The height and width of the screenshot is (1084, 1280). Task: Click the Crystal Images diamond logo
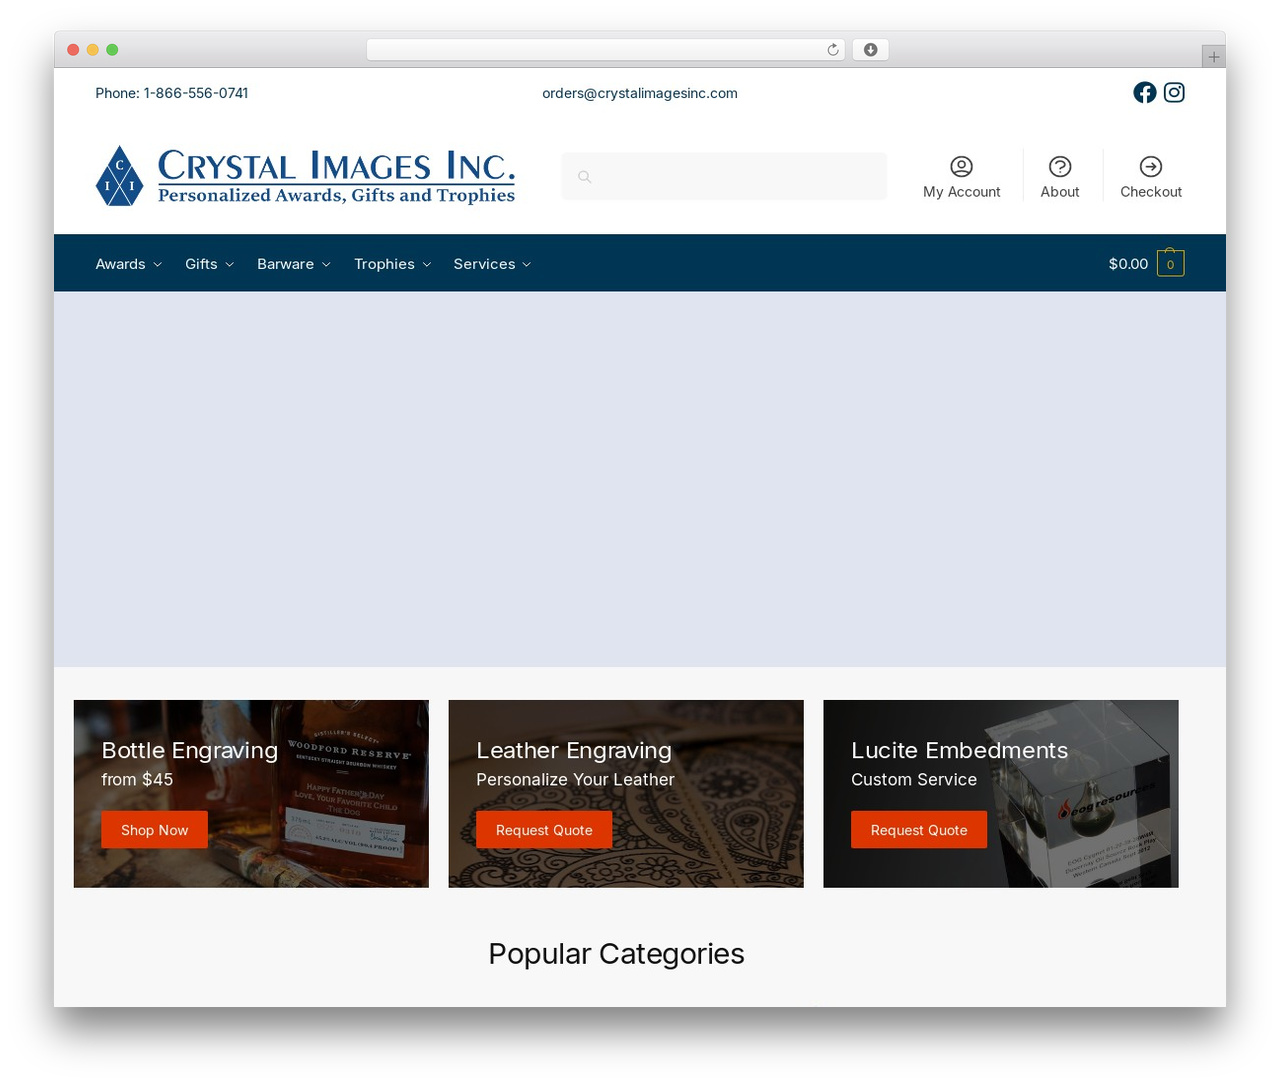tap(120, 176)
